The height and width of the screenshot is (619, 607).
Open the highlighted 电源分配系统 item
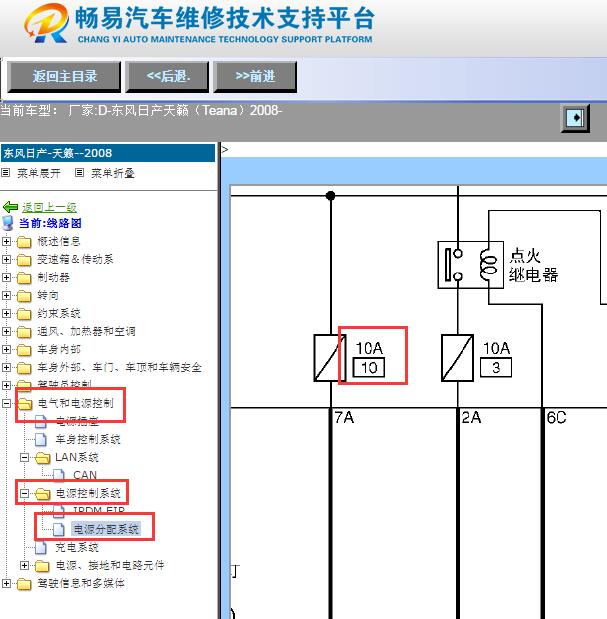click(x=106, y=529)
